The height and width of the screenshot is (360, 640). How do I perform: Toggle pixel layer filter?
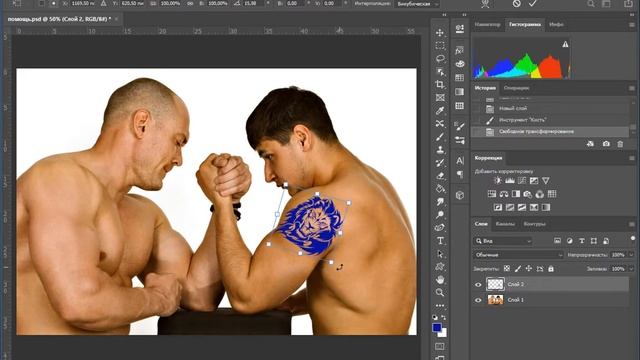(557, 241)
